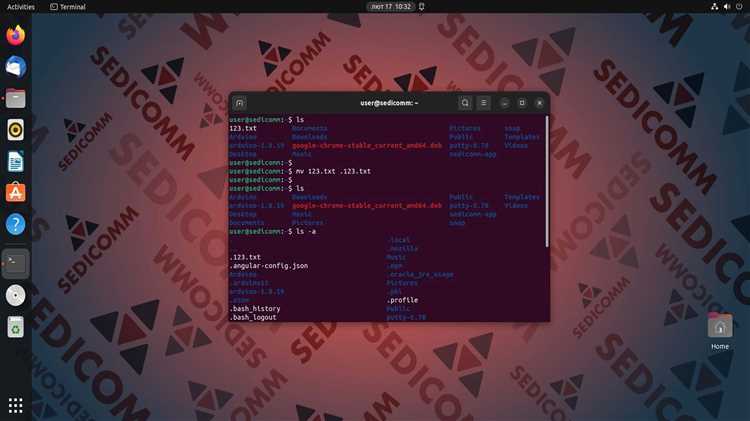Open the Help icon in the dock
The height and width of the screenshot is (421, 750).
[15, 224]
